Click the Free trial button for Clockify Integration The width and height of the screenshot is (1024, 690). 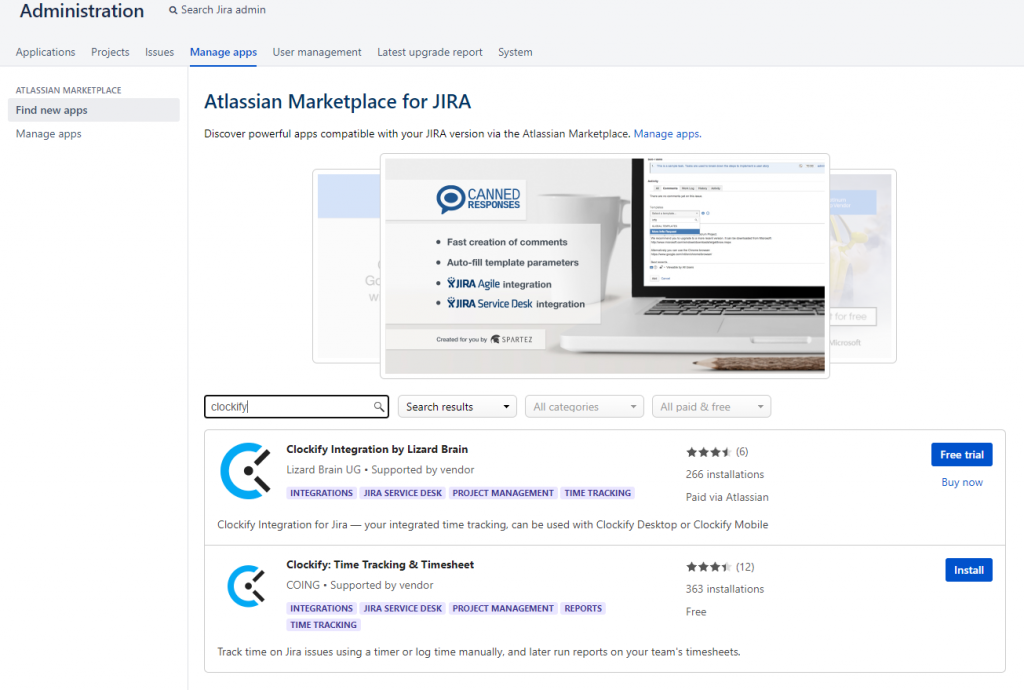tap(961, 454)
